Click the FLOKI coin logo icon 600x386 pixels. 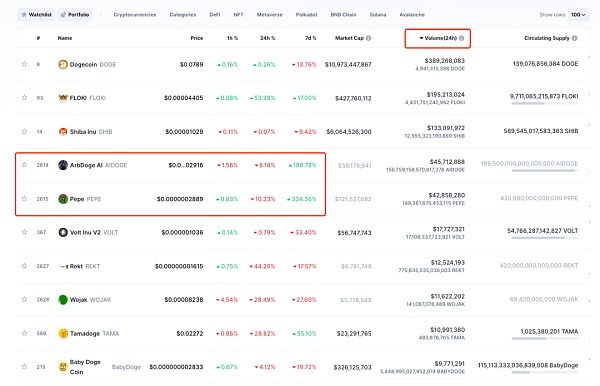[x=63, y=98]
